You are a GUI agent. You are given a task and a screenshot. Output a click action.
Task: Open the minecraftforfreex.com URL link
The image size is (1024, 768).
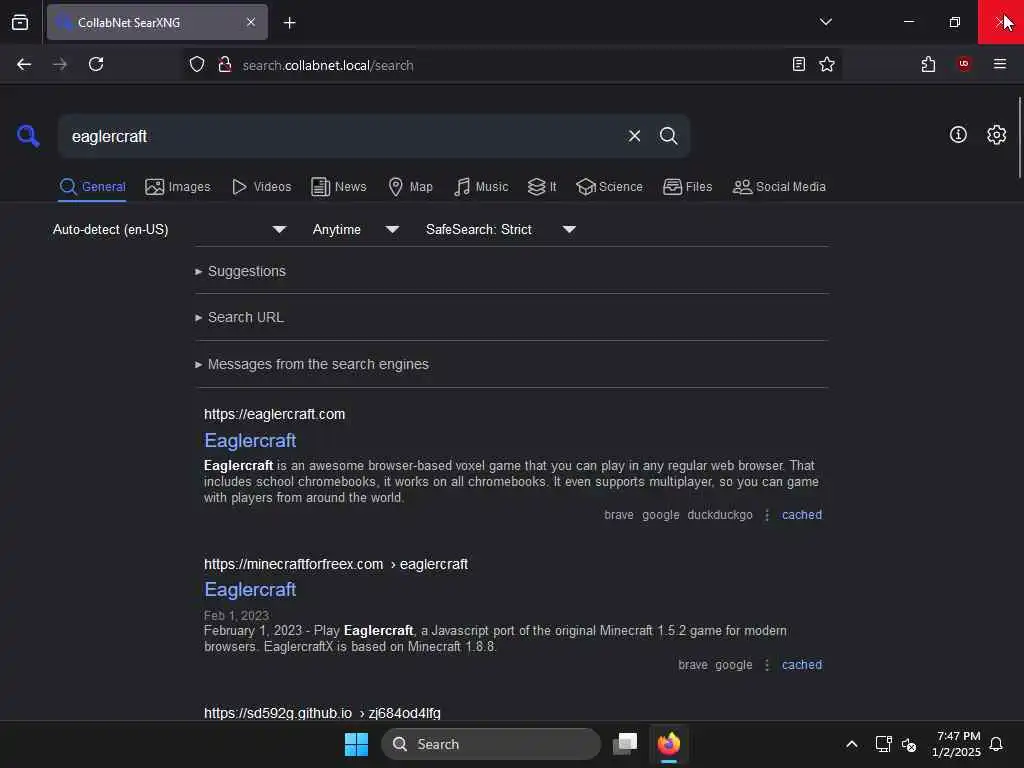tap(336, 564)
